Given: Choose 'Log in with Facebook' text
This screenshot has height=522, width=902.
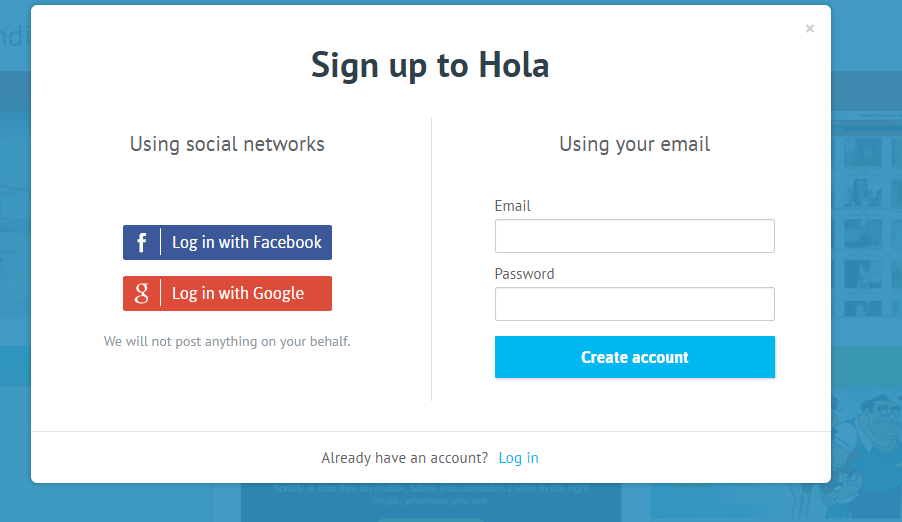Looking at the screenshot, I should coord(247,242).
